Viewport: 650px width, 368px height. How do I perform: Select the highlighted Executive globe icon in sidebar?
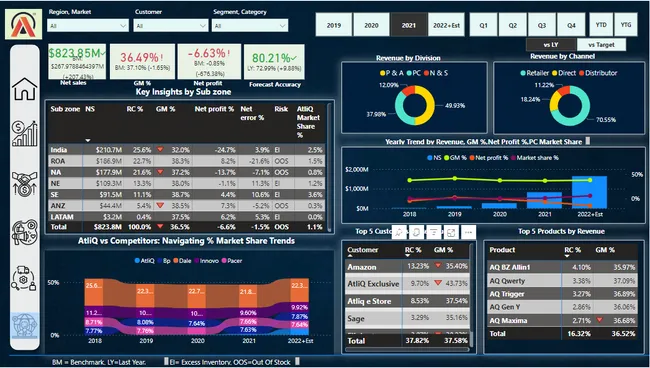coord(24,326)
